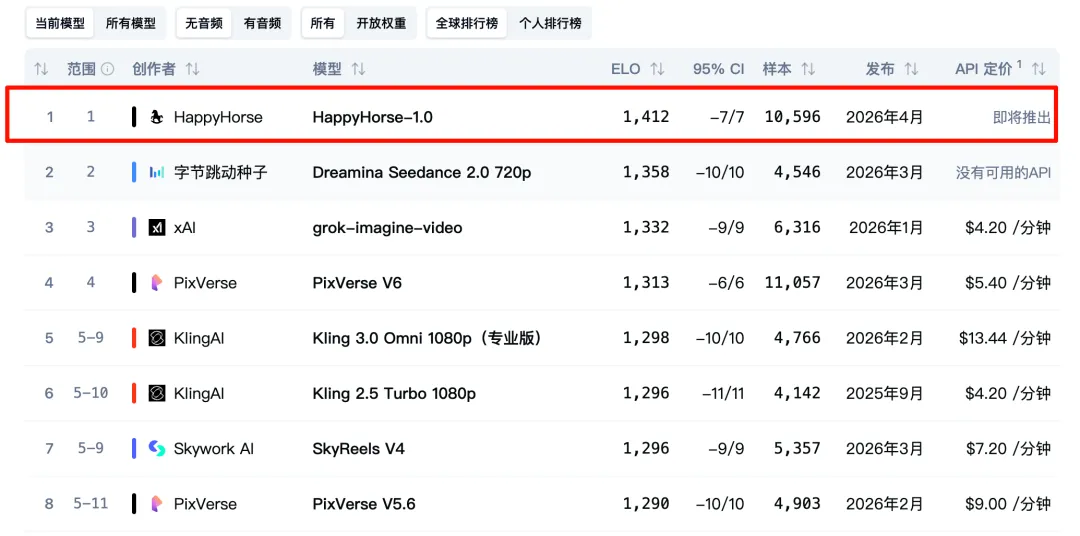Click sample count 5,357
This screenshot has height=536, width=1080.
pos(796,449)
